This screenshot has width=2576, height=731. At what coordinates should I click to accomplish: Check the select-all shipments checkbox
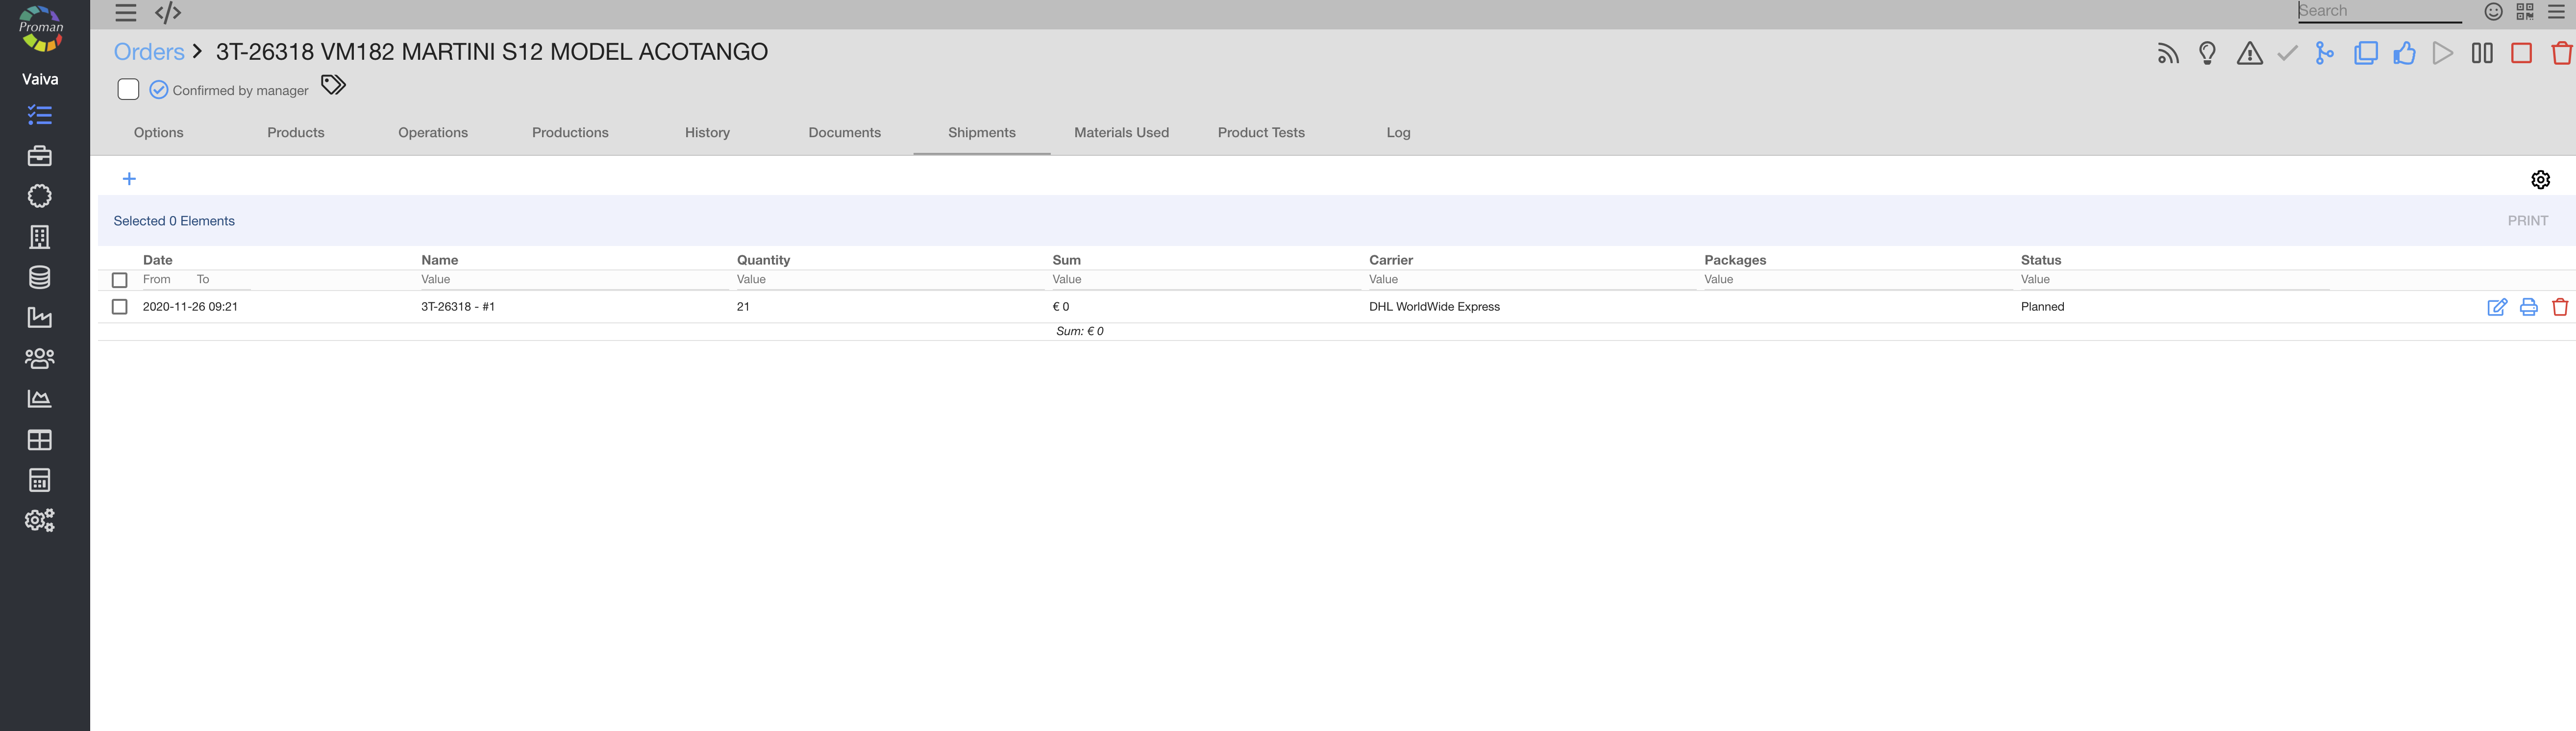[x=120, y=280]
